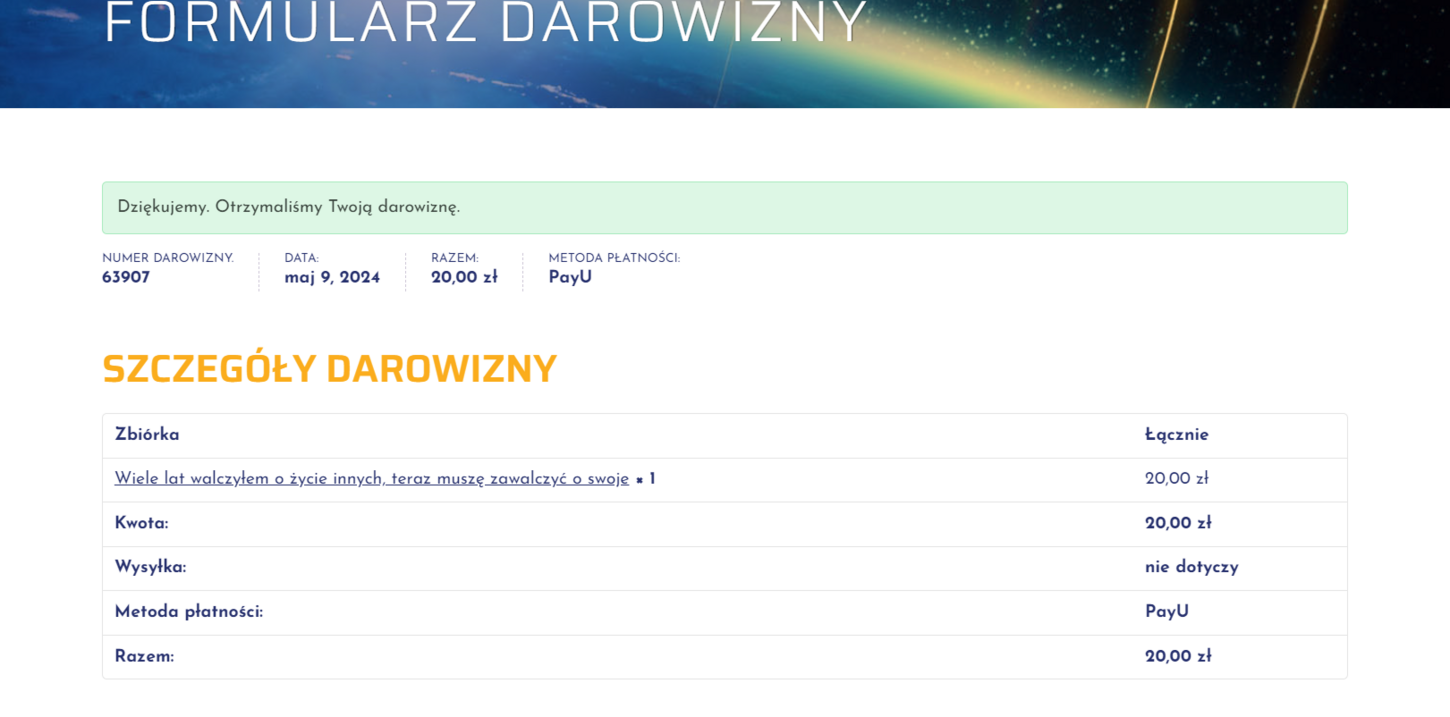Click the 'nie dotyczy' shipping value
The width and height of the screenshot is (1450, 717).
click(x=1191, y=568)
